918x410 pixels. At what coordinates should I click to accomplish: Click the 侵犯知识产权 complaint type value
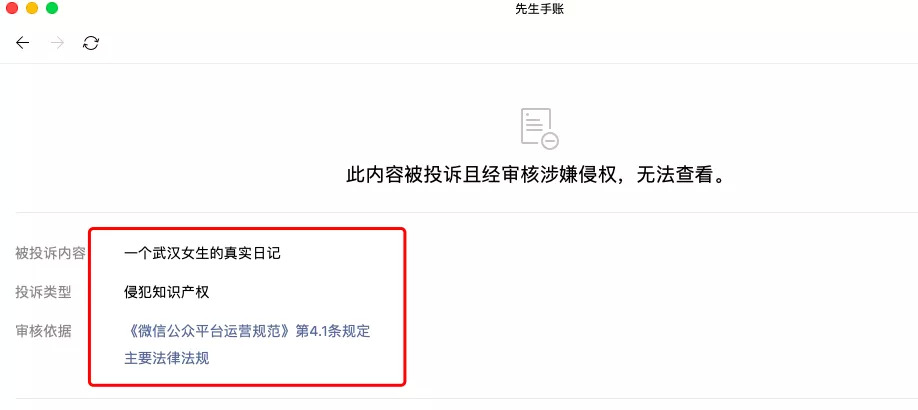coord(167,292)
